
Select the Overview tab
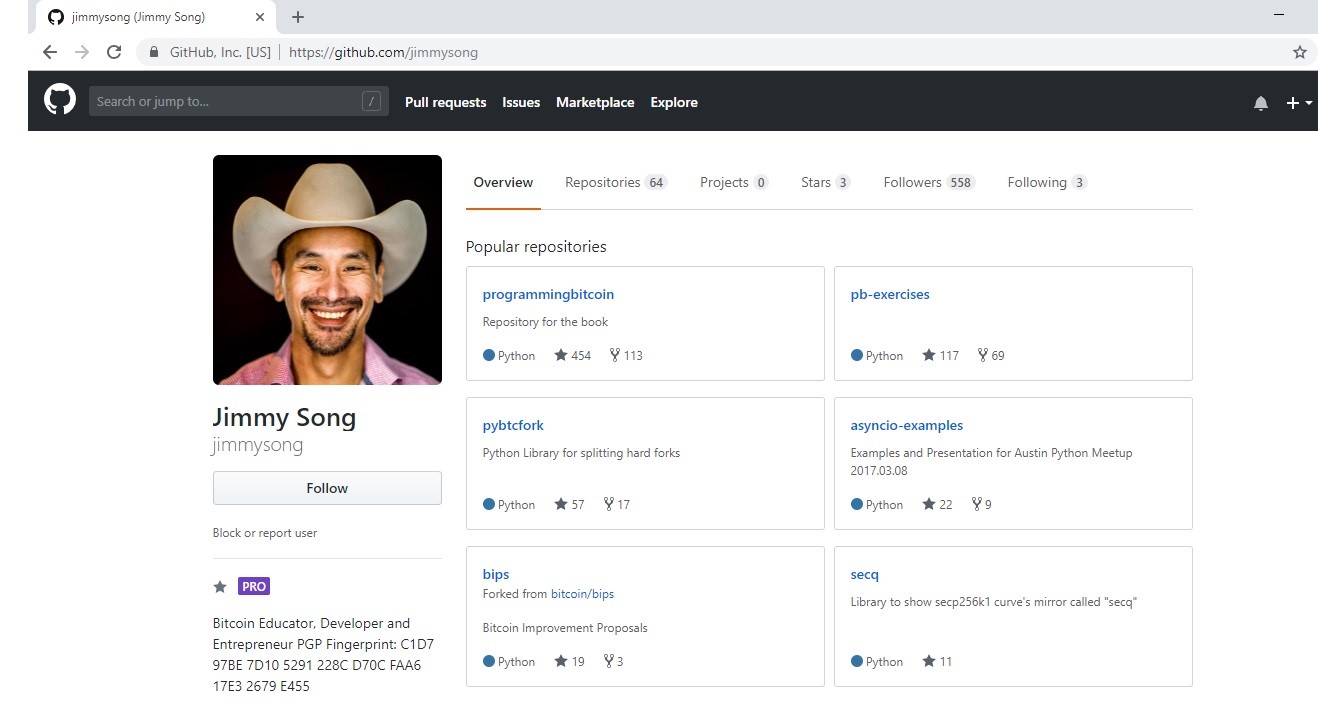tap(503, 182)
